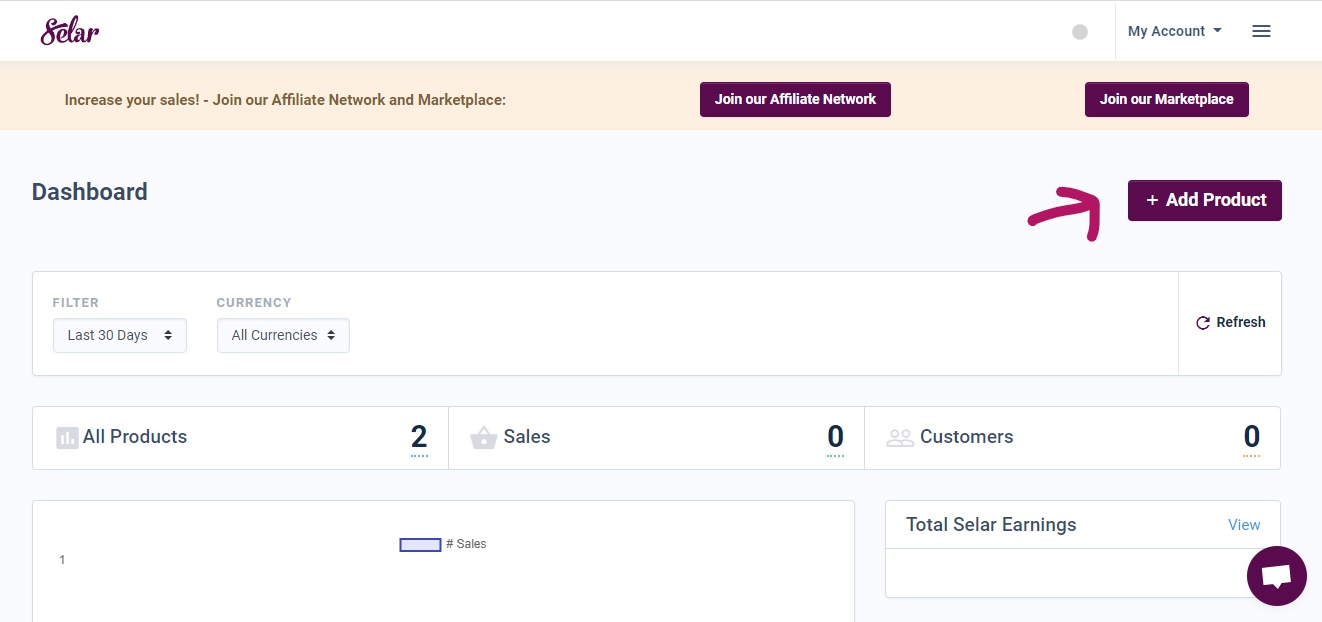
Task: Click the plus icon on Add Product
Action: [1151, 200]
